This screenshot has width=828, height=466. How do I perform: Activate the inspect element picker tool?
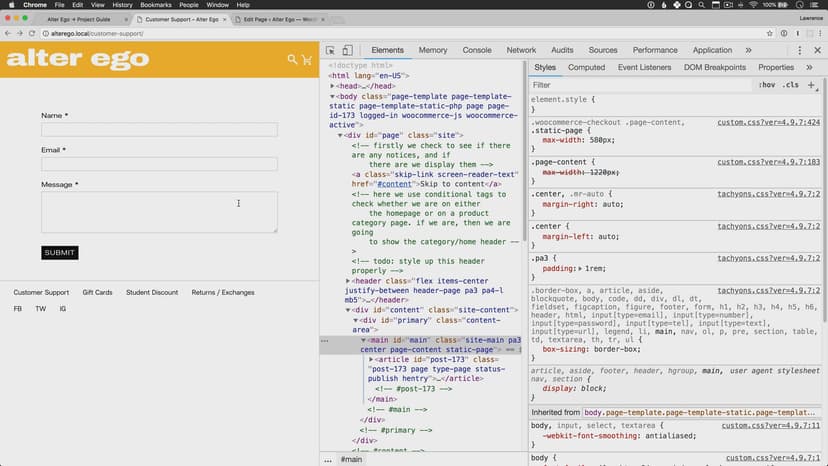330,50
